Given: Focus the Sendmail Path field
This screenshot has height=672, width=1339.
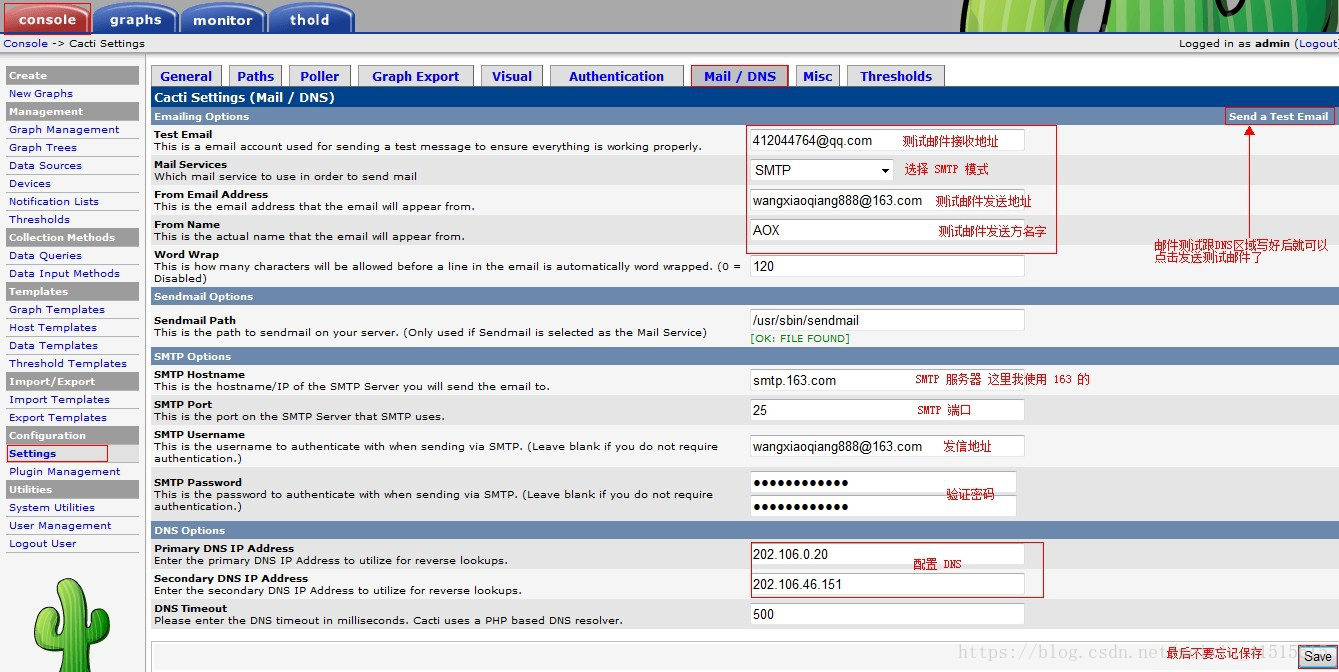Looking at the screenshot, I should tap(887, 321).
